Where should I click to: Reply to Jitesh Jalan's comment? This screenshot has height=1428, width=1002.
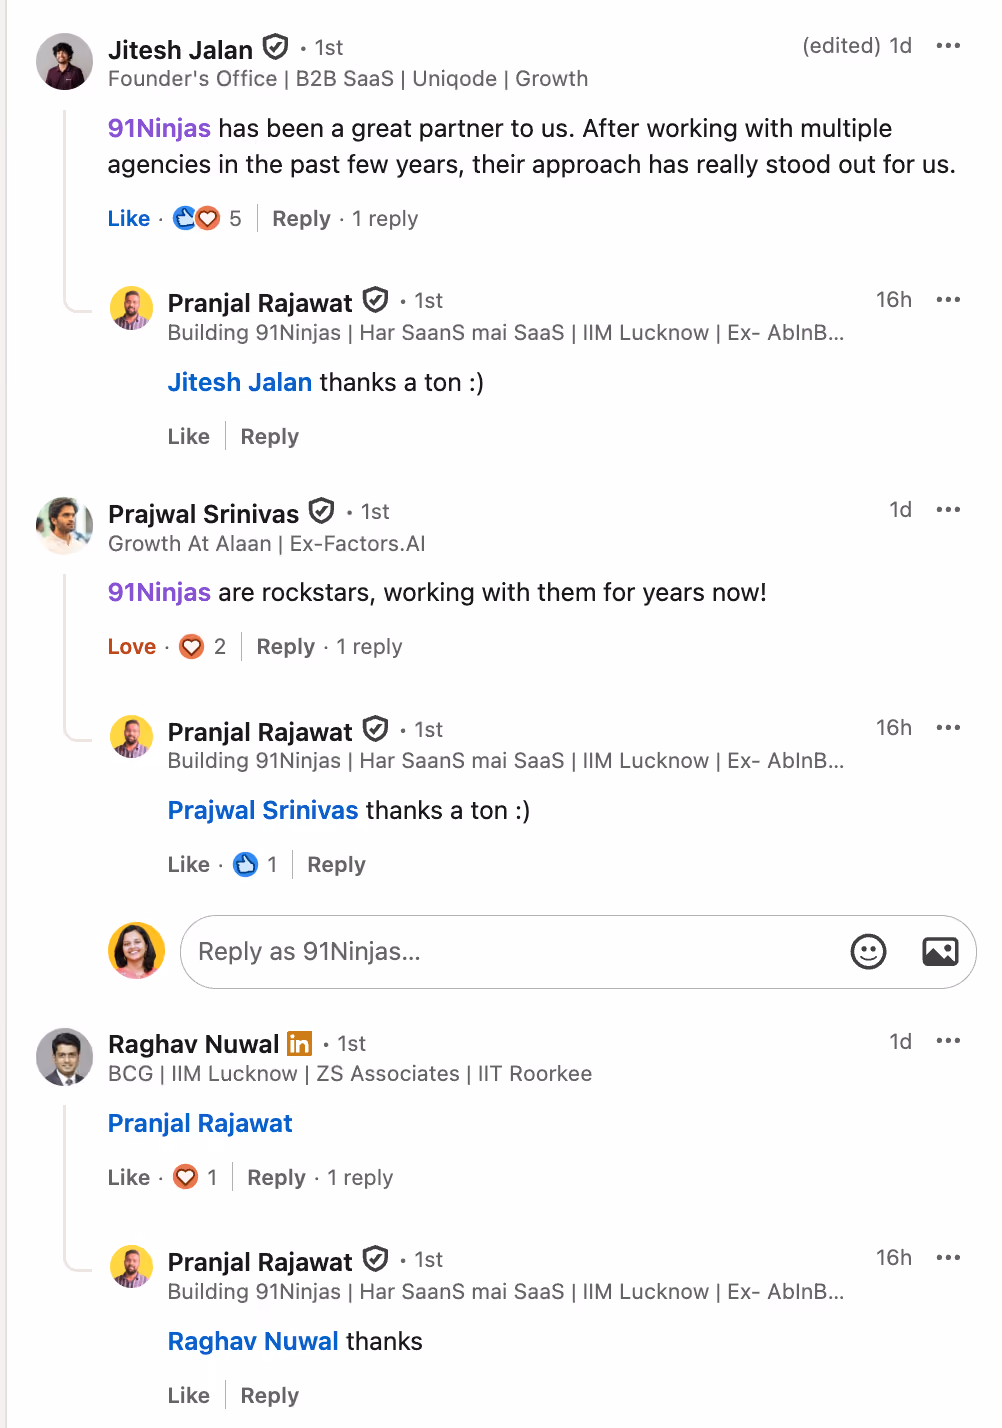301,218
